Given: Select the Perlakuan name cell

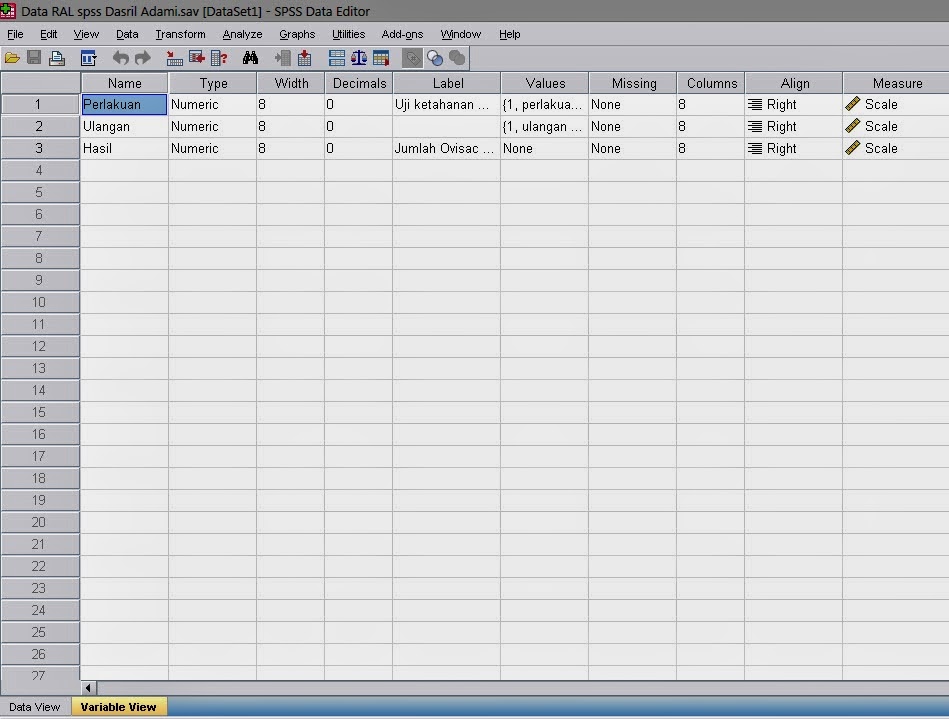Looking at the screenshot, I should tap(124, 104).
